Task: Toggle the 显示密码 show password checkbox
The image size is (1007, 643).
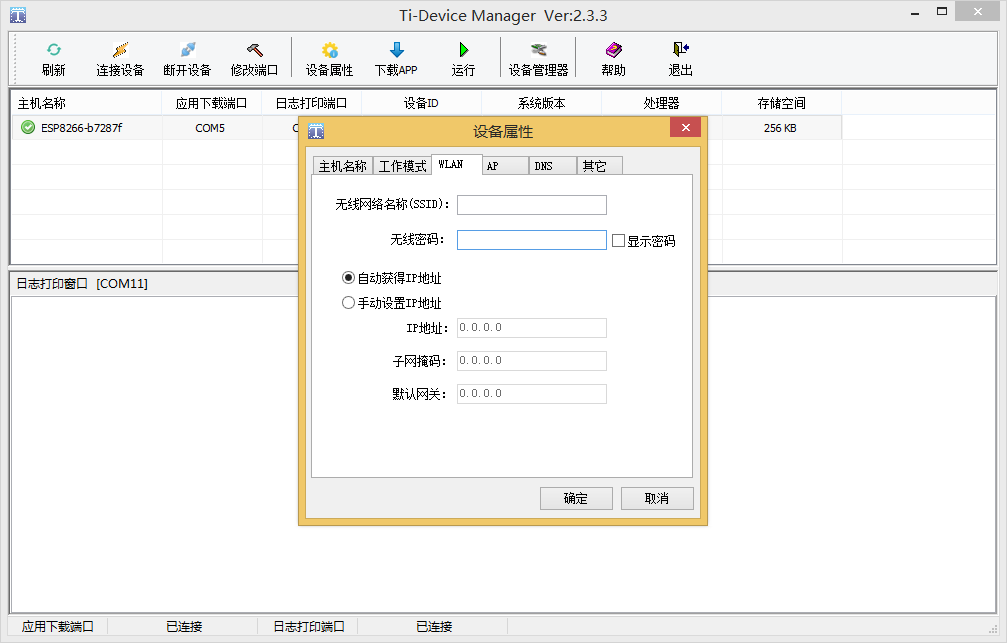Action: (x=618, y=241)
